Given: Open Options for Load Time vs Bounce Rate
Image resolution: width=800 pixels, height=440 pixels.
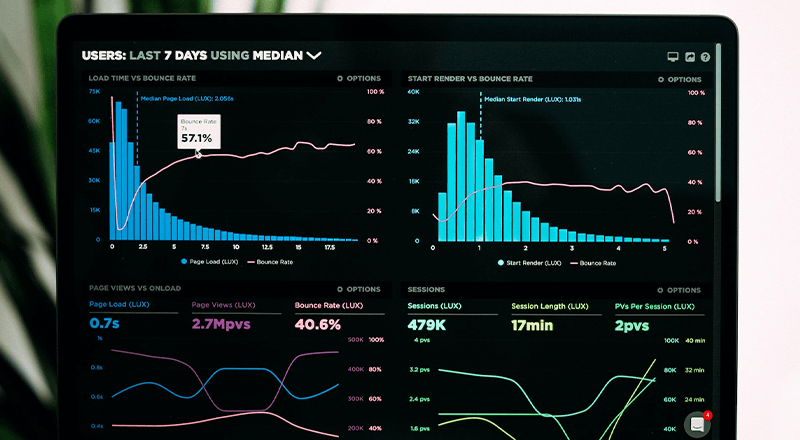Looking at the screenshot, I should 359,79.
